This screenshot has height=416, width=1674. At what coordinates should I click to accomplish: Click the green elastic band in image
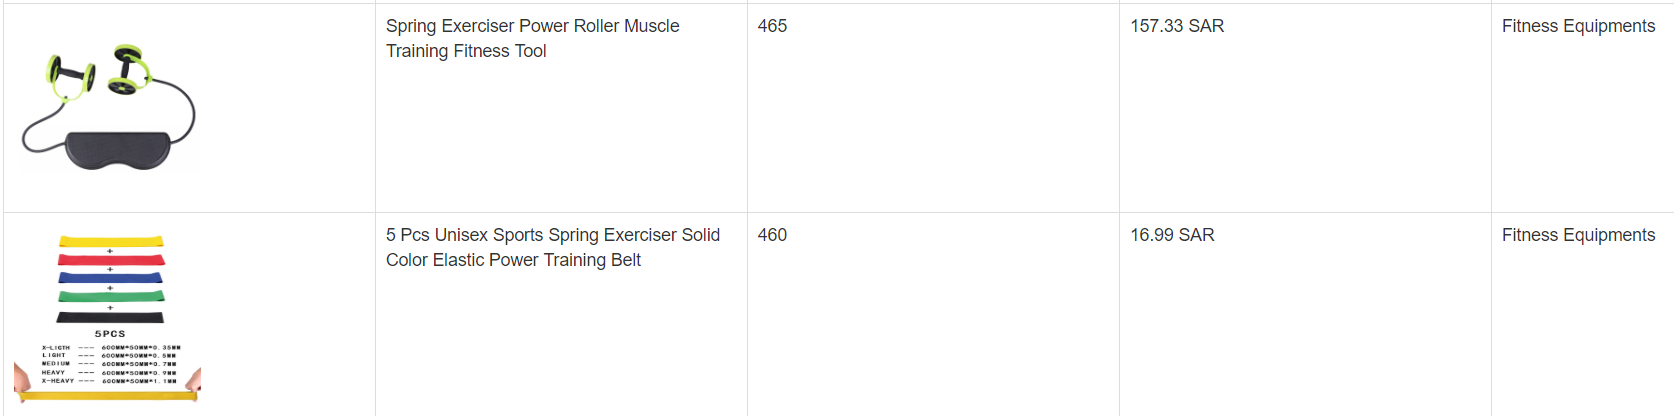point(110,297)
